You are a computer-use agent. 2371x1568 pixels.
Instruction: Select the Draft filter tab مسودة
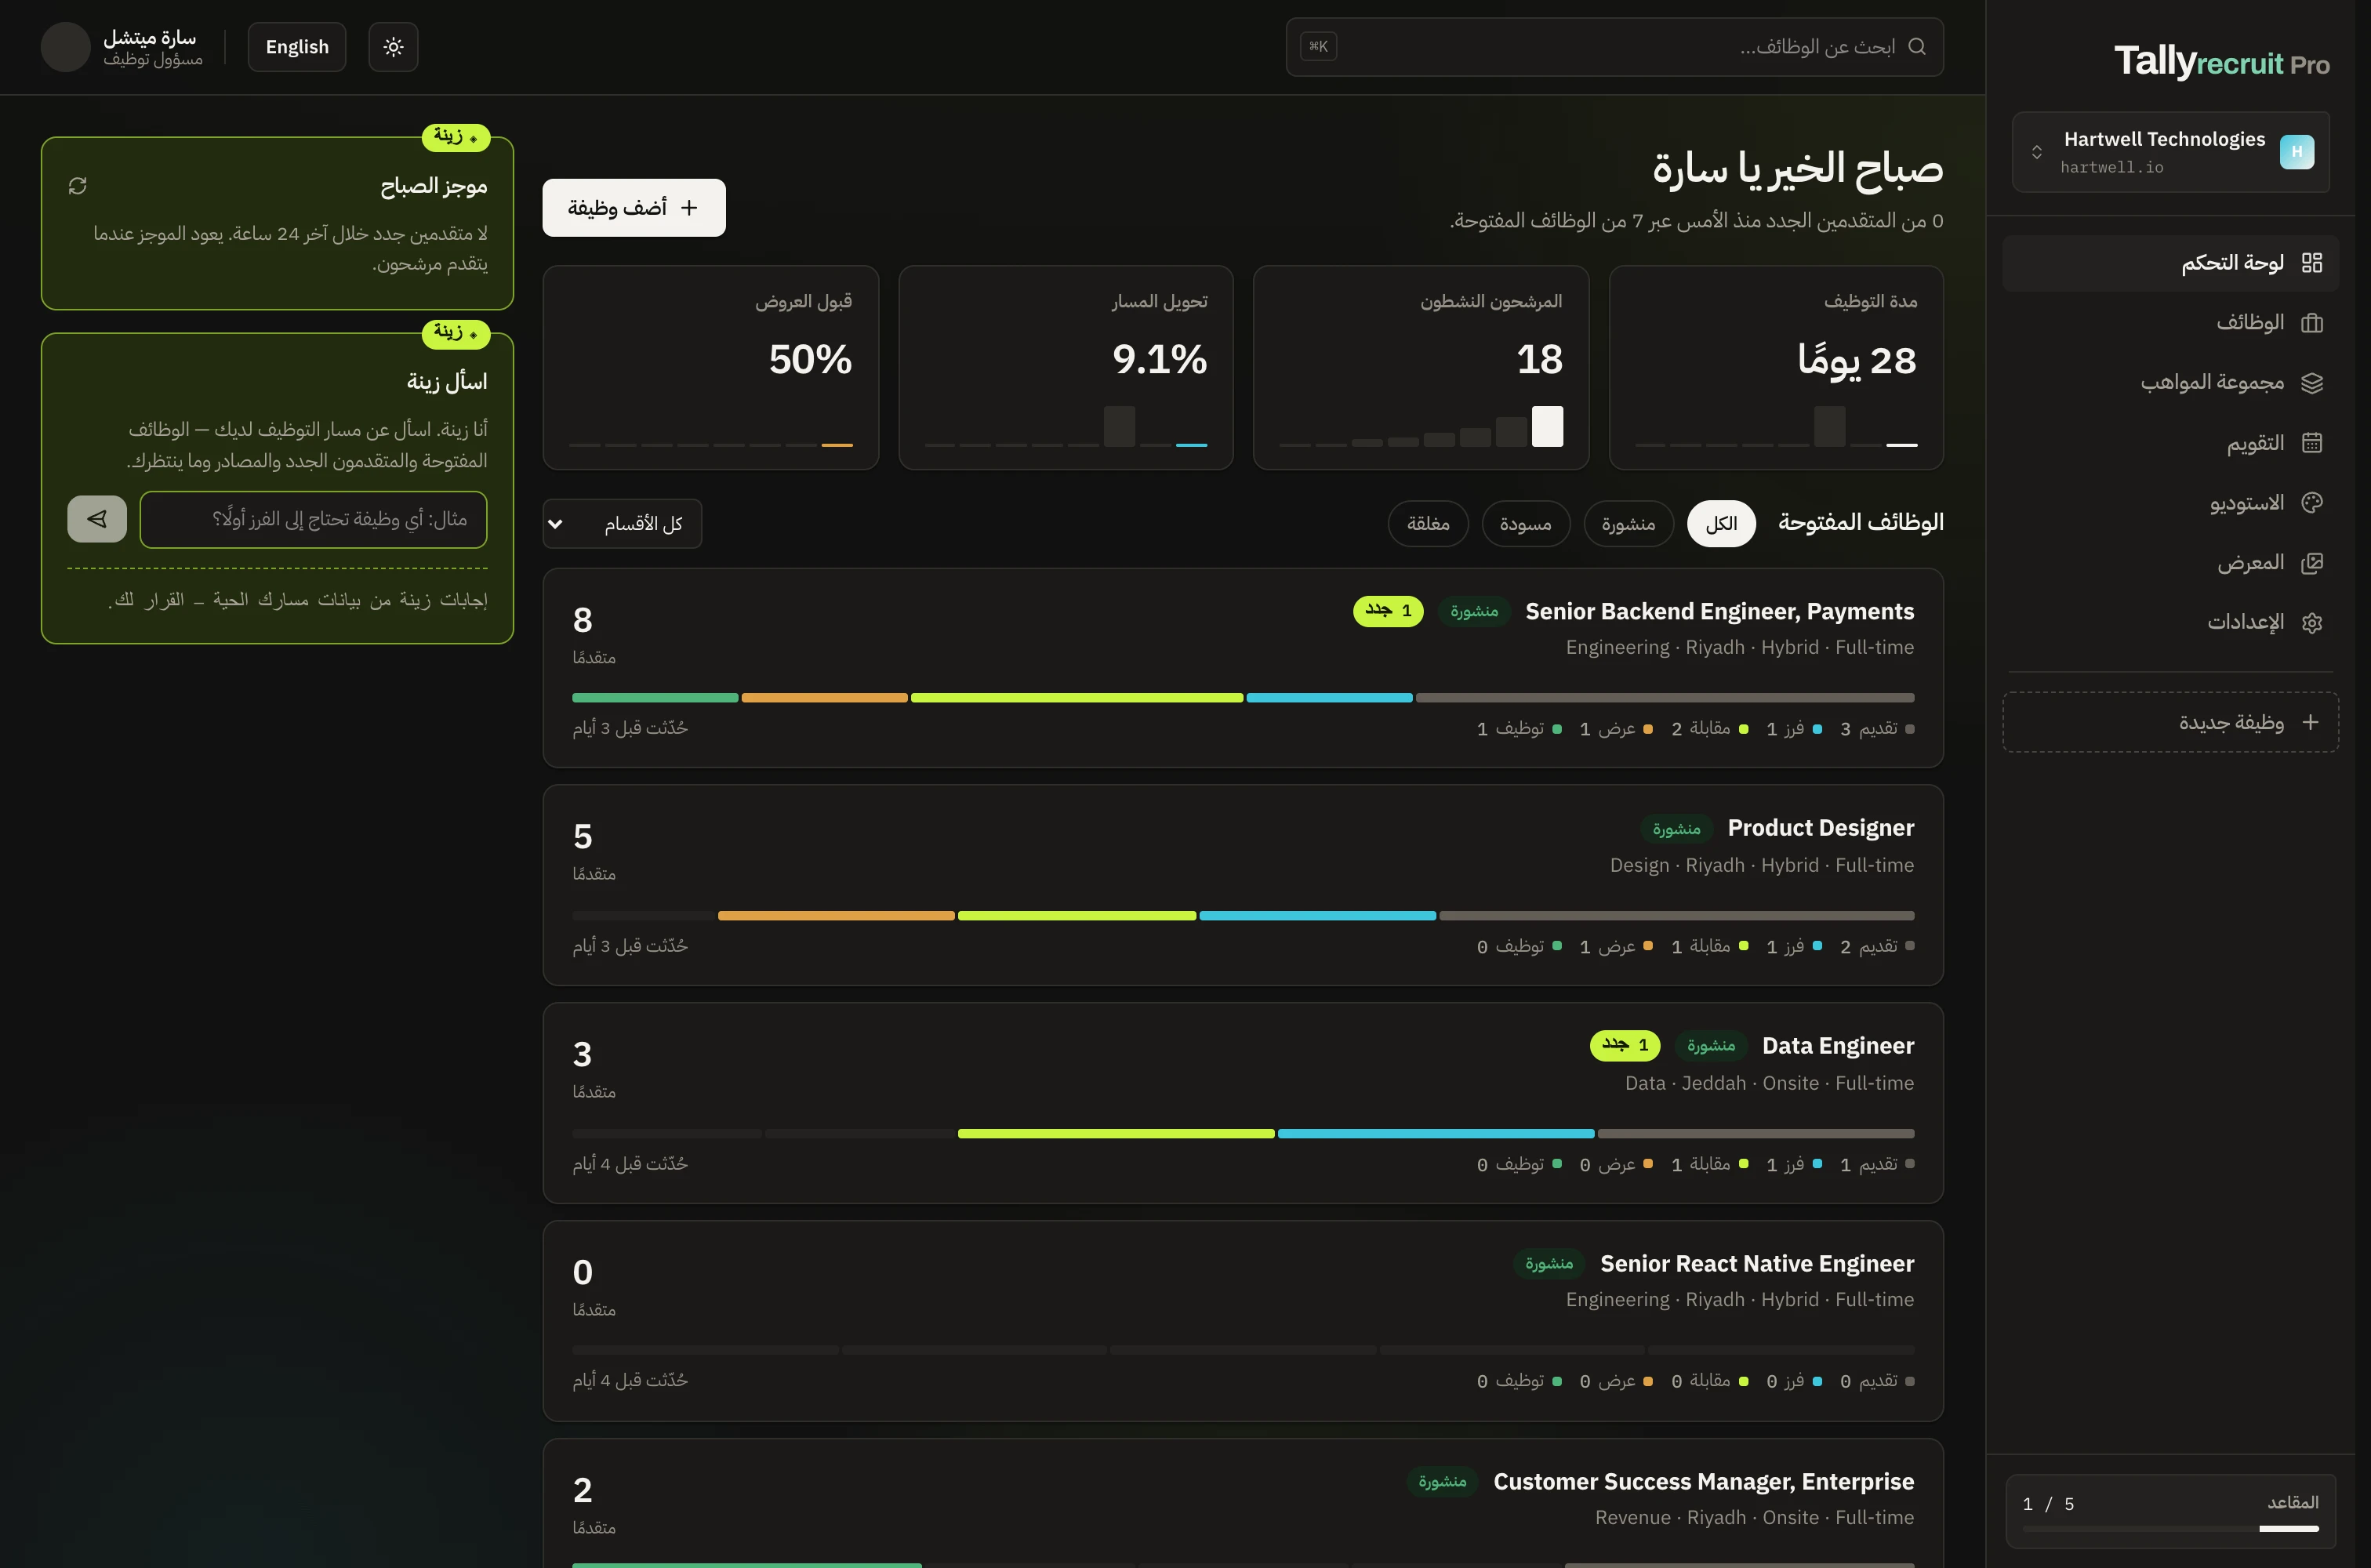coord(1526,524)
